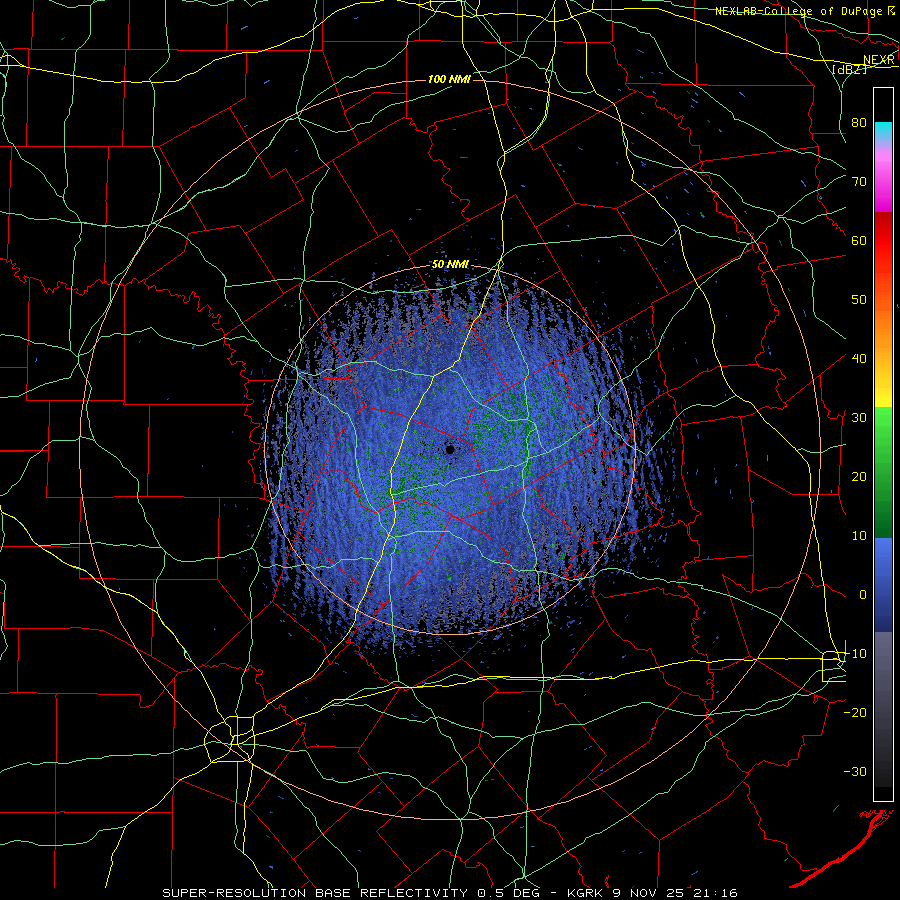The height and width of the screenshot is (900, 900).
Task: Click the -20 value on the dBZ scale
Action: tap(855, 712)
